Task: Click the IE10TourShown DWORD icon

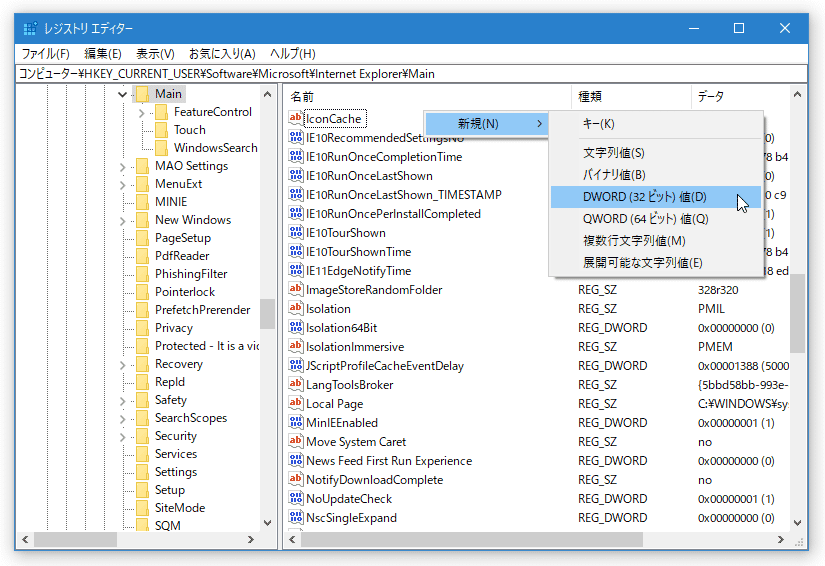Action: coord(296,233)
